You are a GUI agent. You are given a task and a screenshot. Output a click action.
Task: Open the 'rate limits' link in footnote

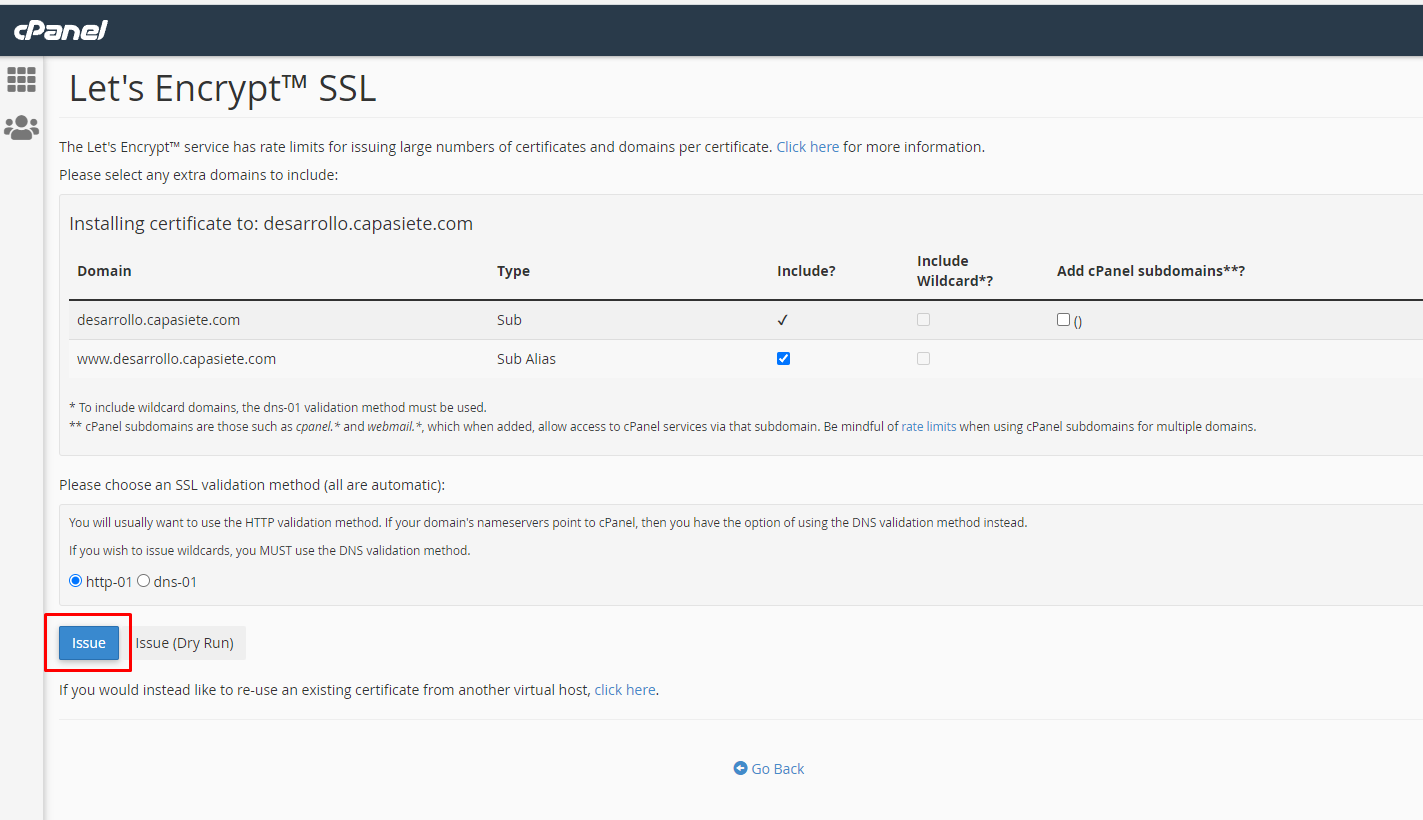coord(929,426)
